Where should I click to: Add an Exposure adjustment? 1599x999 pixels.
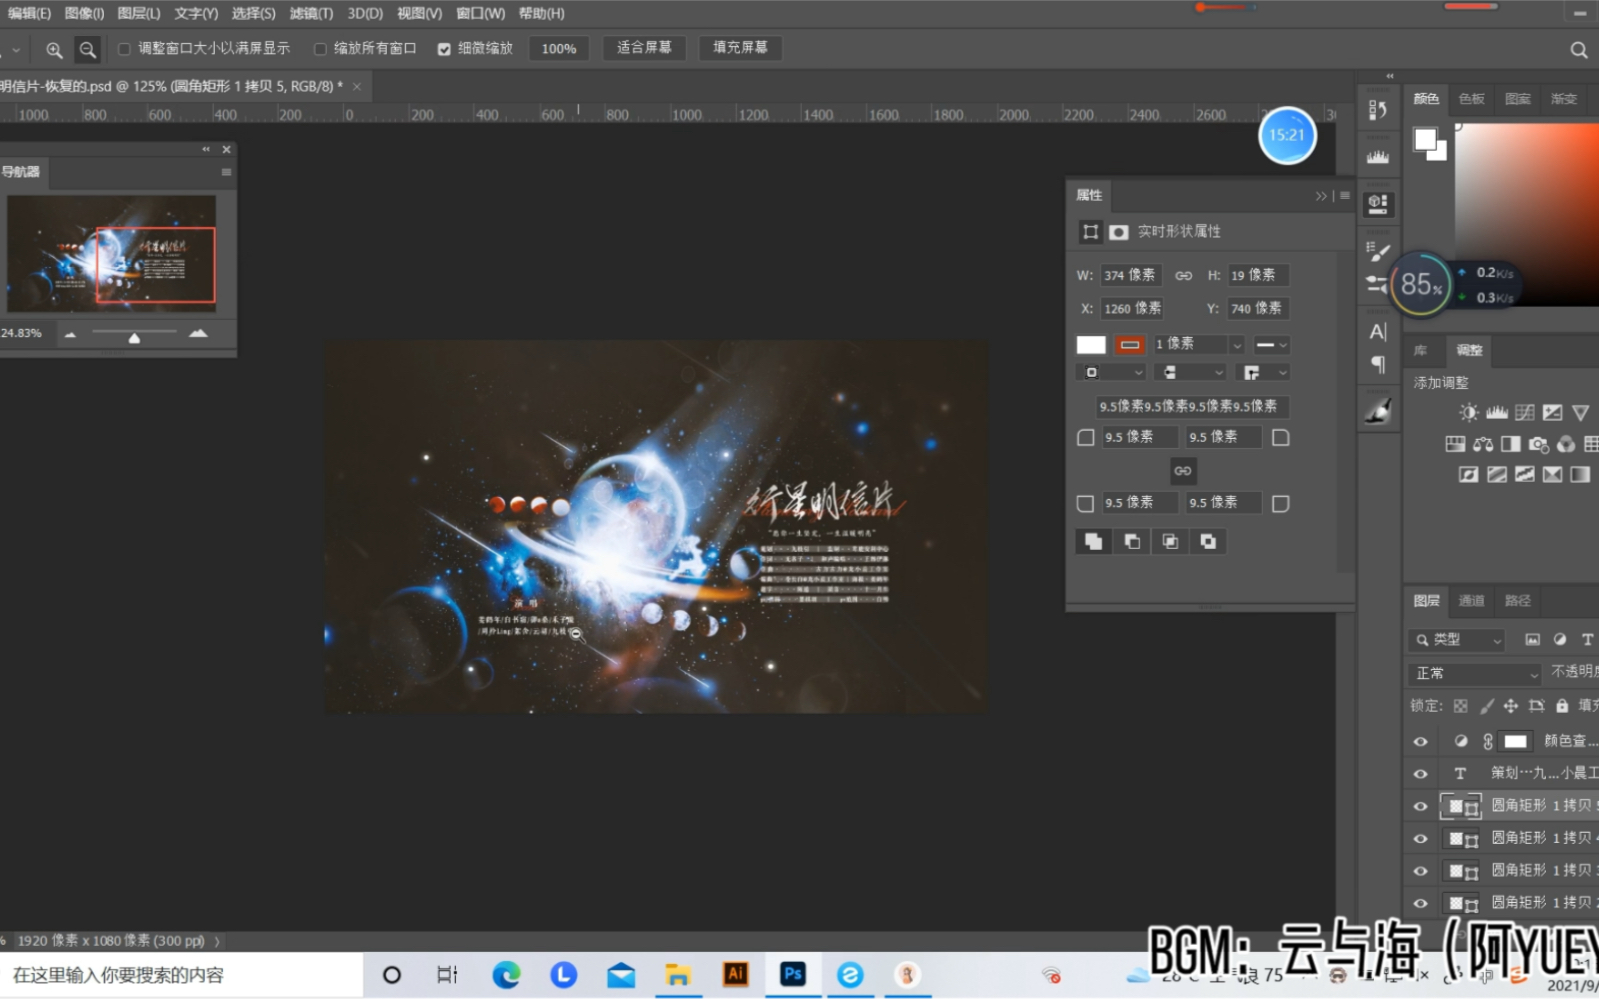tap(1552, 412)
